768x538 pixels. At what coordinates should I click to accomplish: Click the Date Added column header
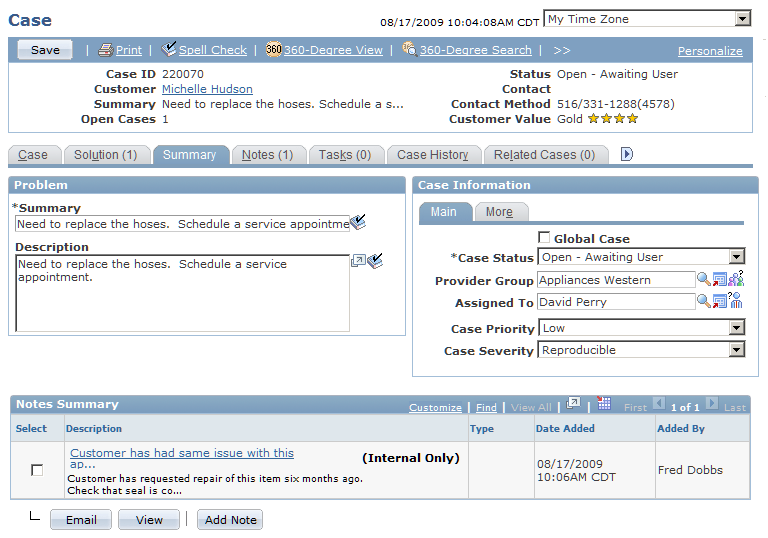pos(565,429)
